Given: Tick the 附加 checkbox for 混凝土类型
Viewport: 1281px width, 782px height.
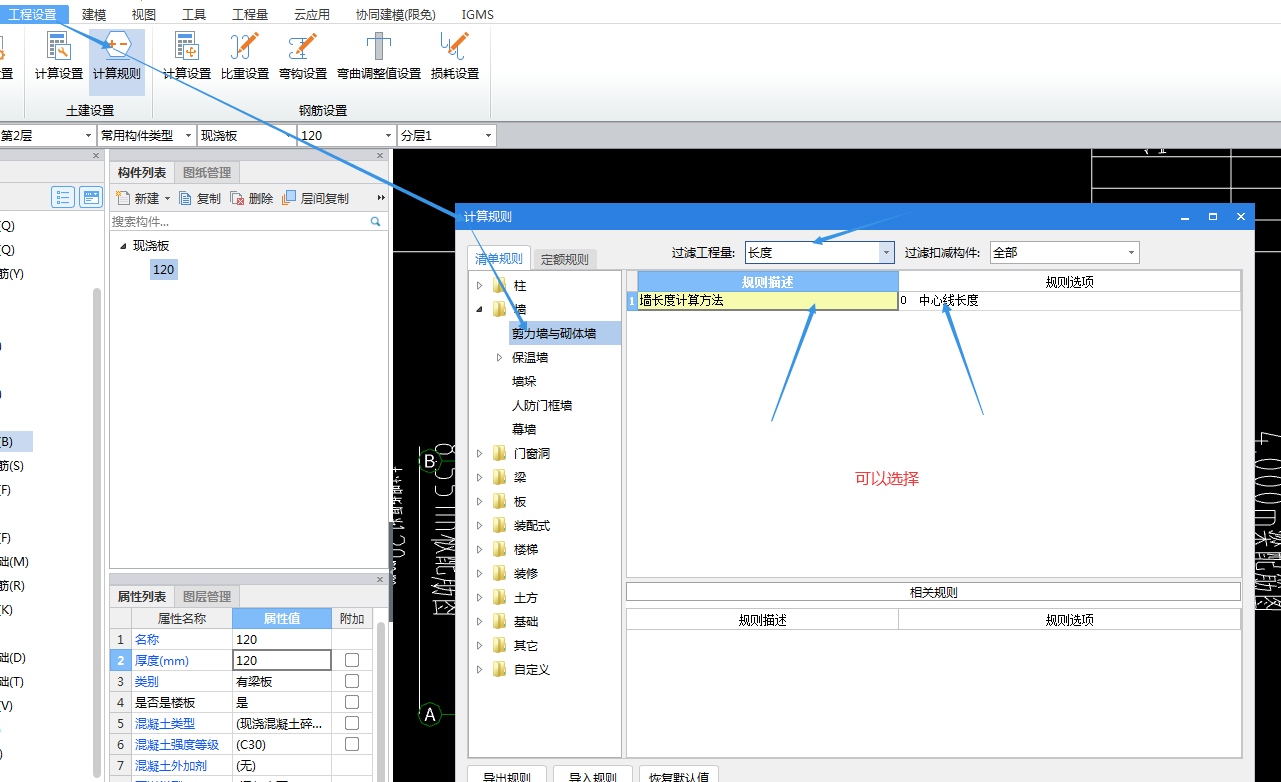Looking at the screenshot, I should [x=352, y=723].
